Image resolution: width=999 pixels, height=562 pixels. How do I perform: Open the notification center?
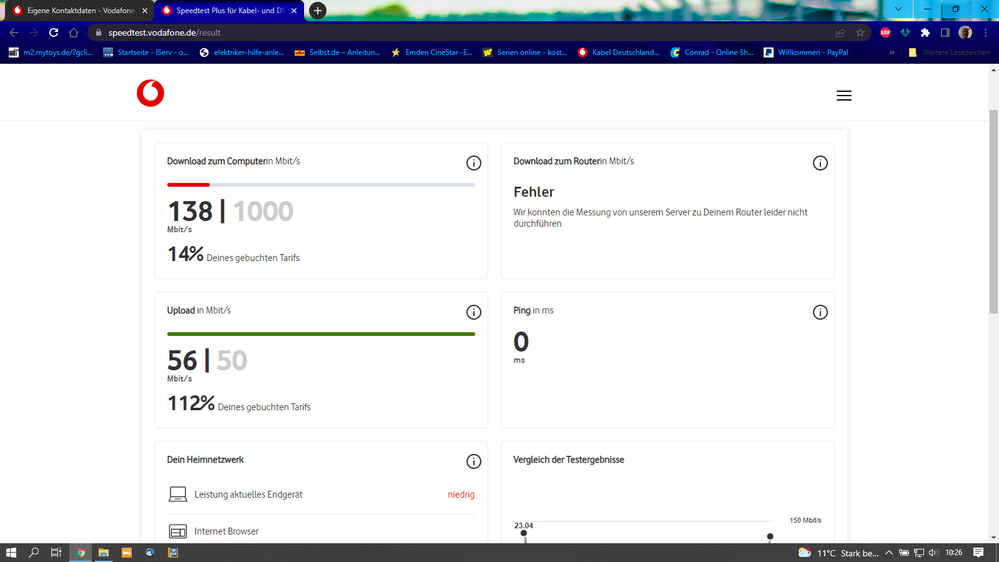(979, 552)
